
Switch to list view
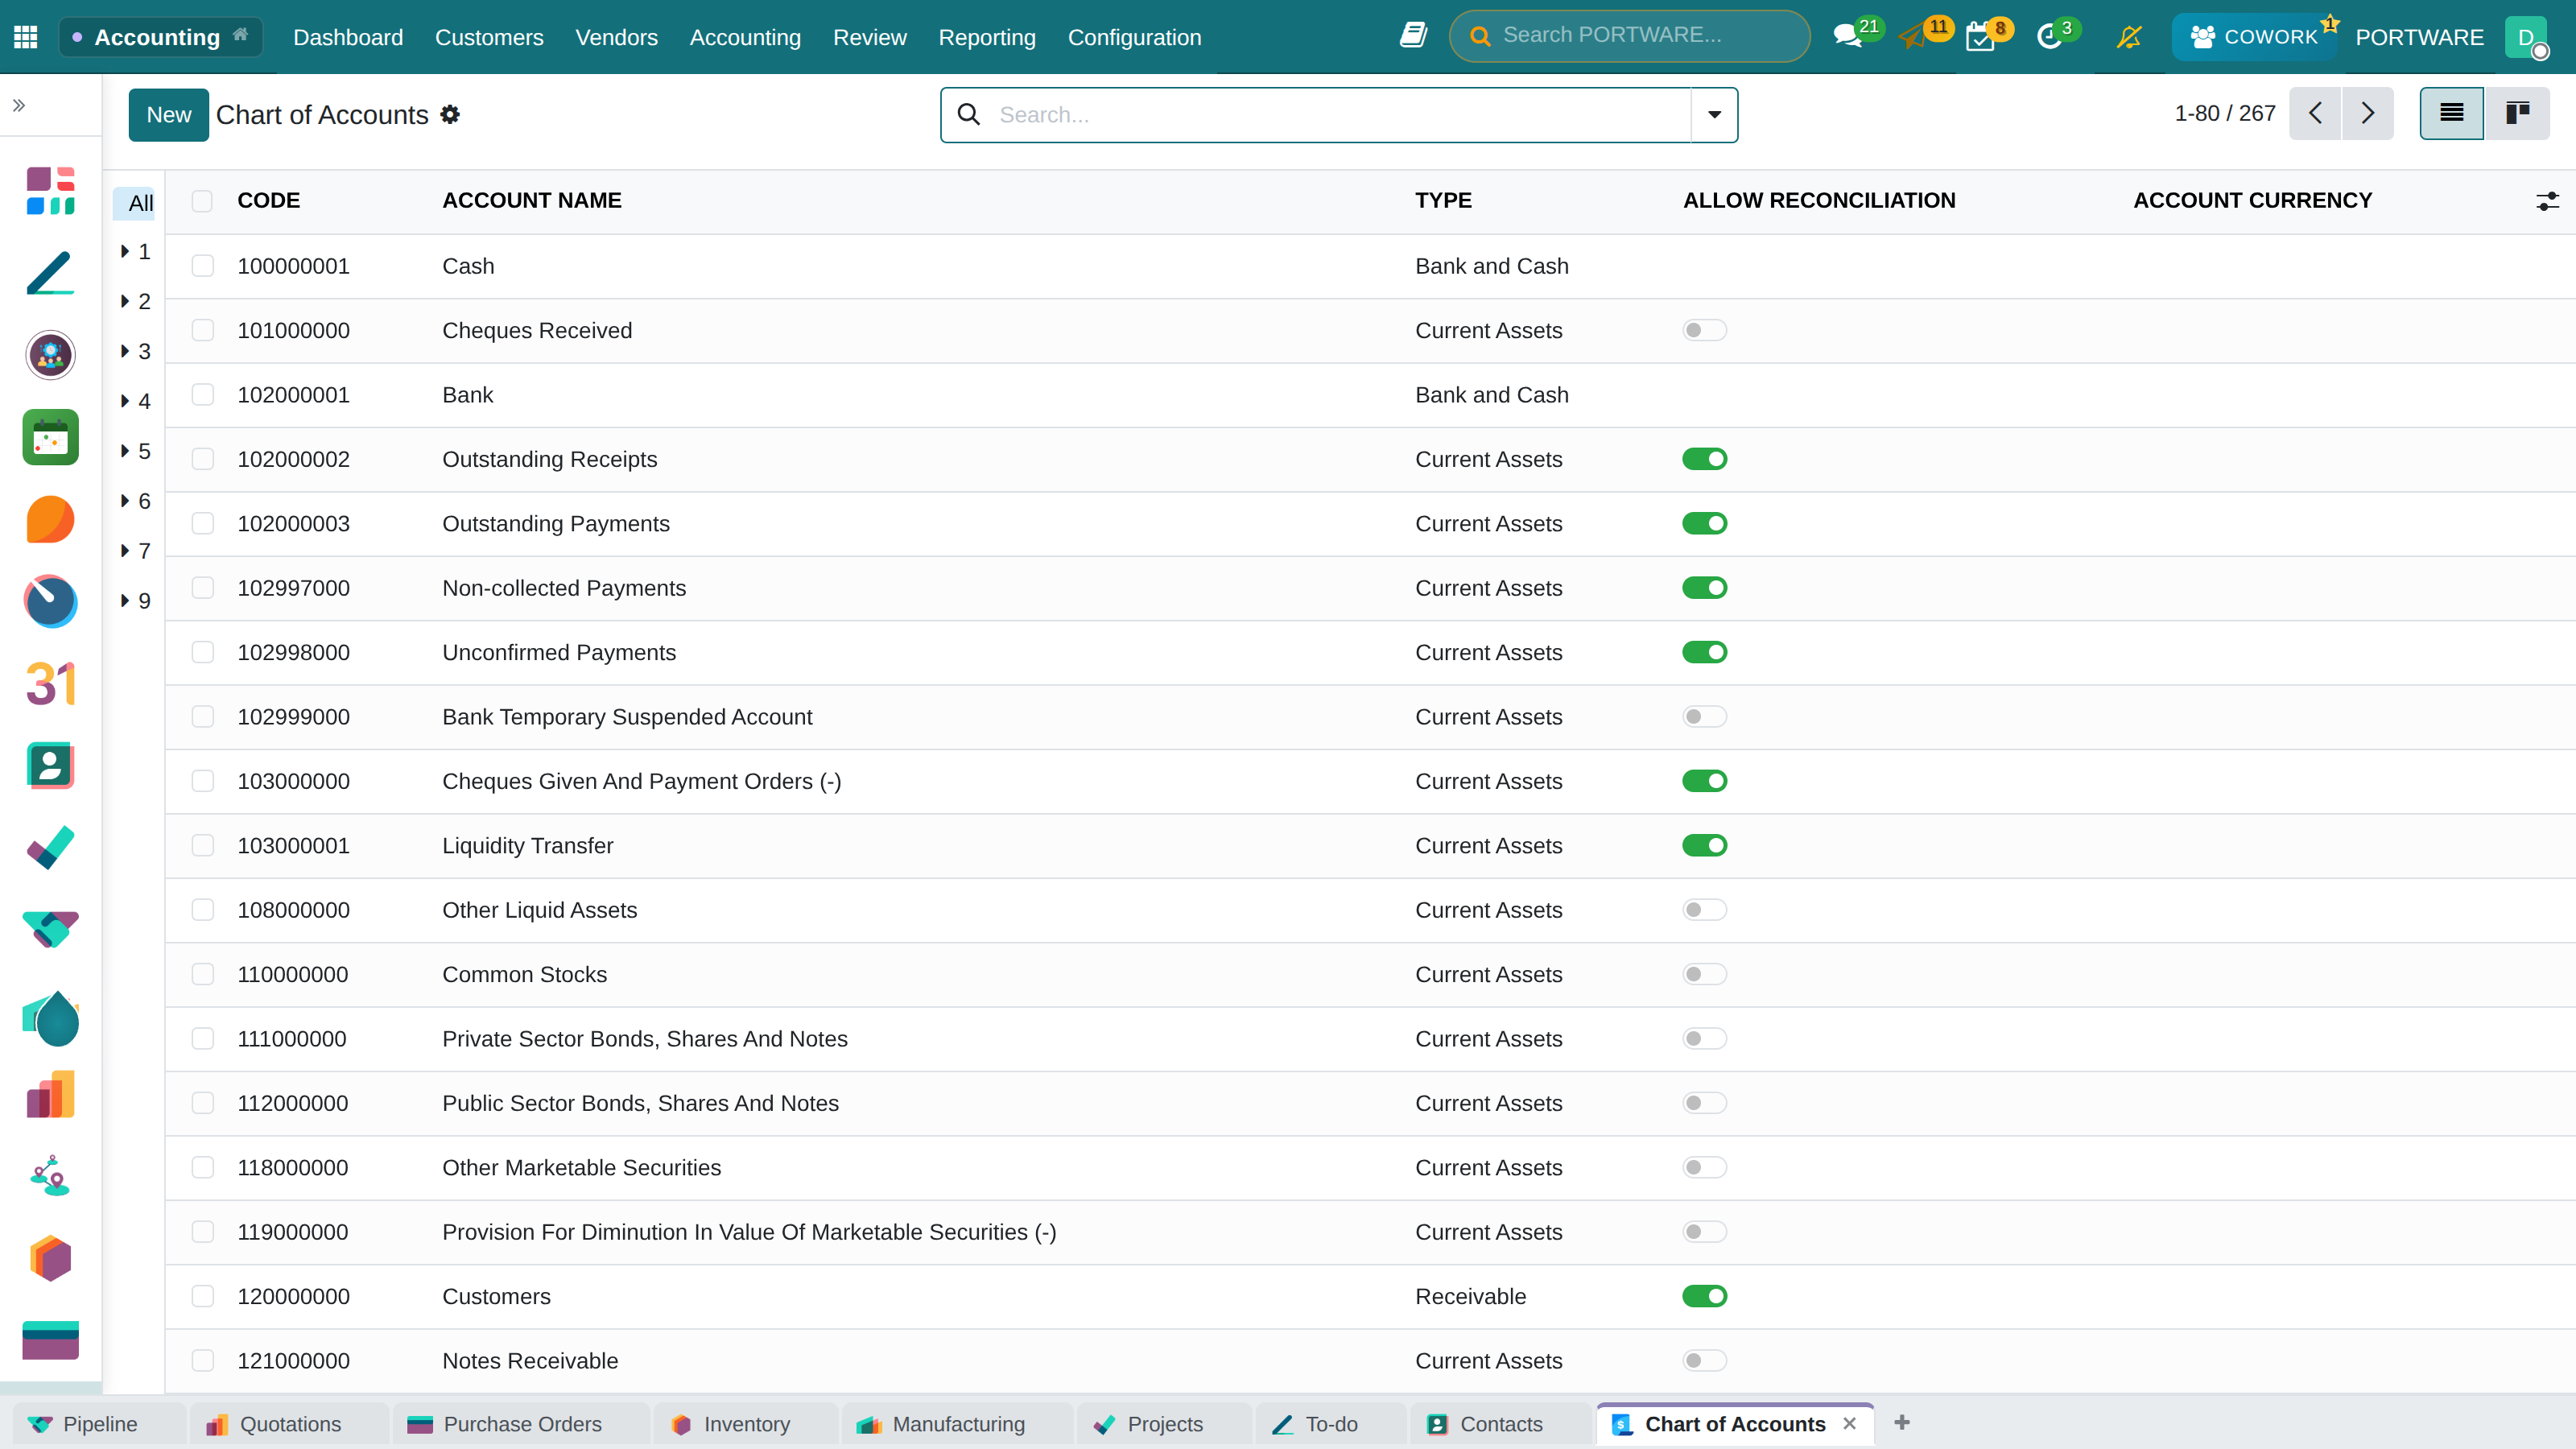pyautogui.click(x=2451, y=113)
